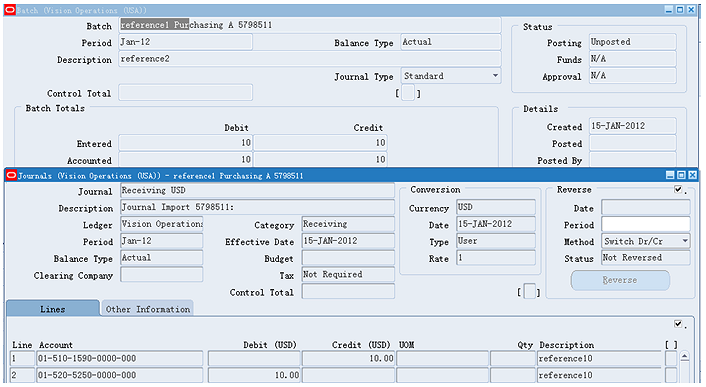Click Batch Description field reference2
Screen dimensions: 706x387
pos(310,59)
